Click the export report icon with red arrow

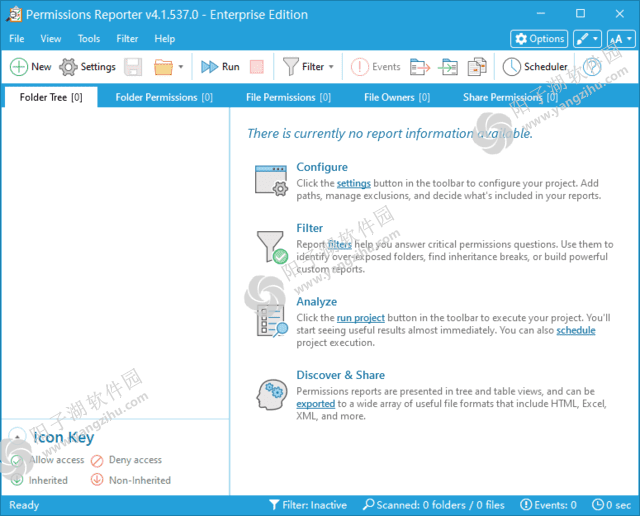tap(420, 67)
